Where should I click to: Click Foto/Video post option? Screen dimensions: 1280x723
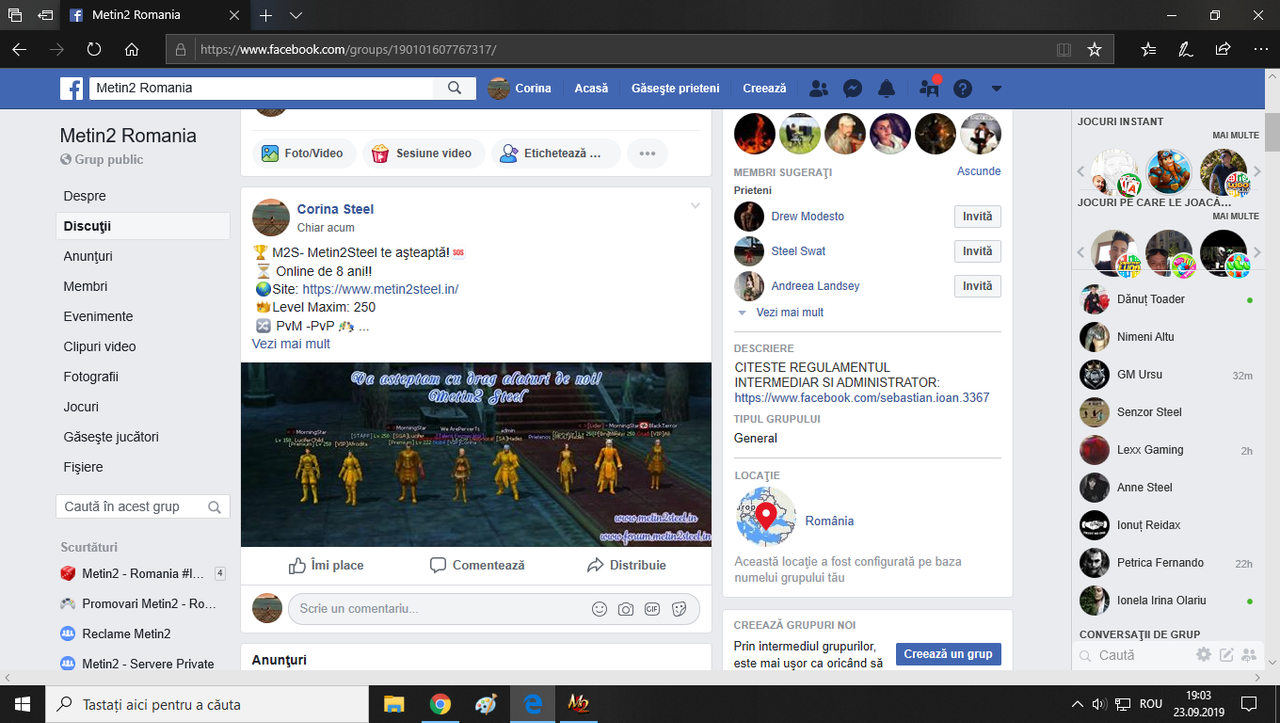tap(302, 154)
